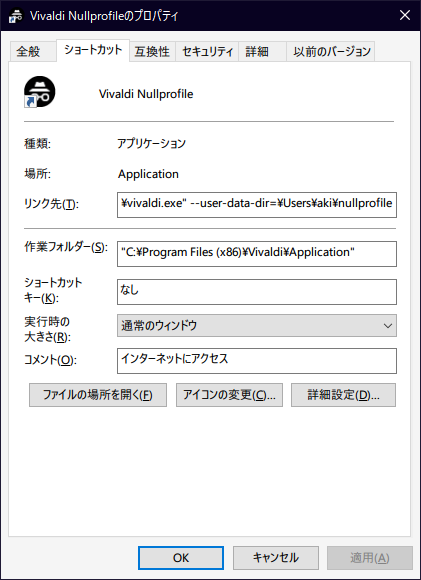The height and width of the screenshot is (580, 421).
Task: Click the title bar shortcut icon
Action: pos(16,16)
